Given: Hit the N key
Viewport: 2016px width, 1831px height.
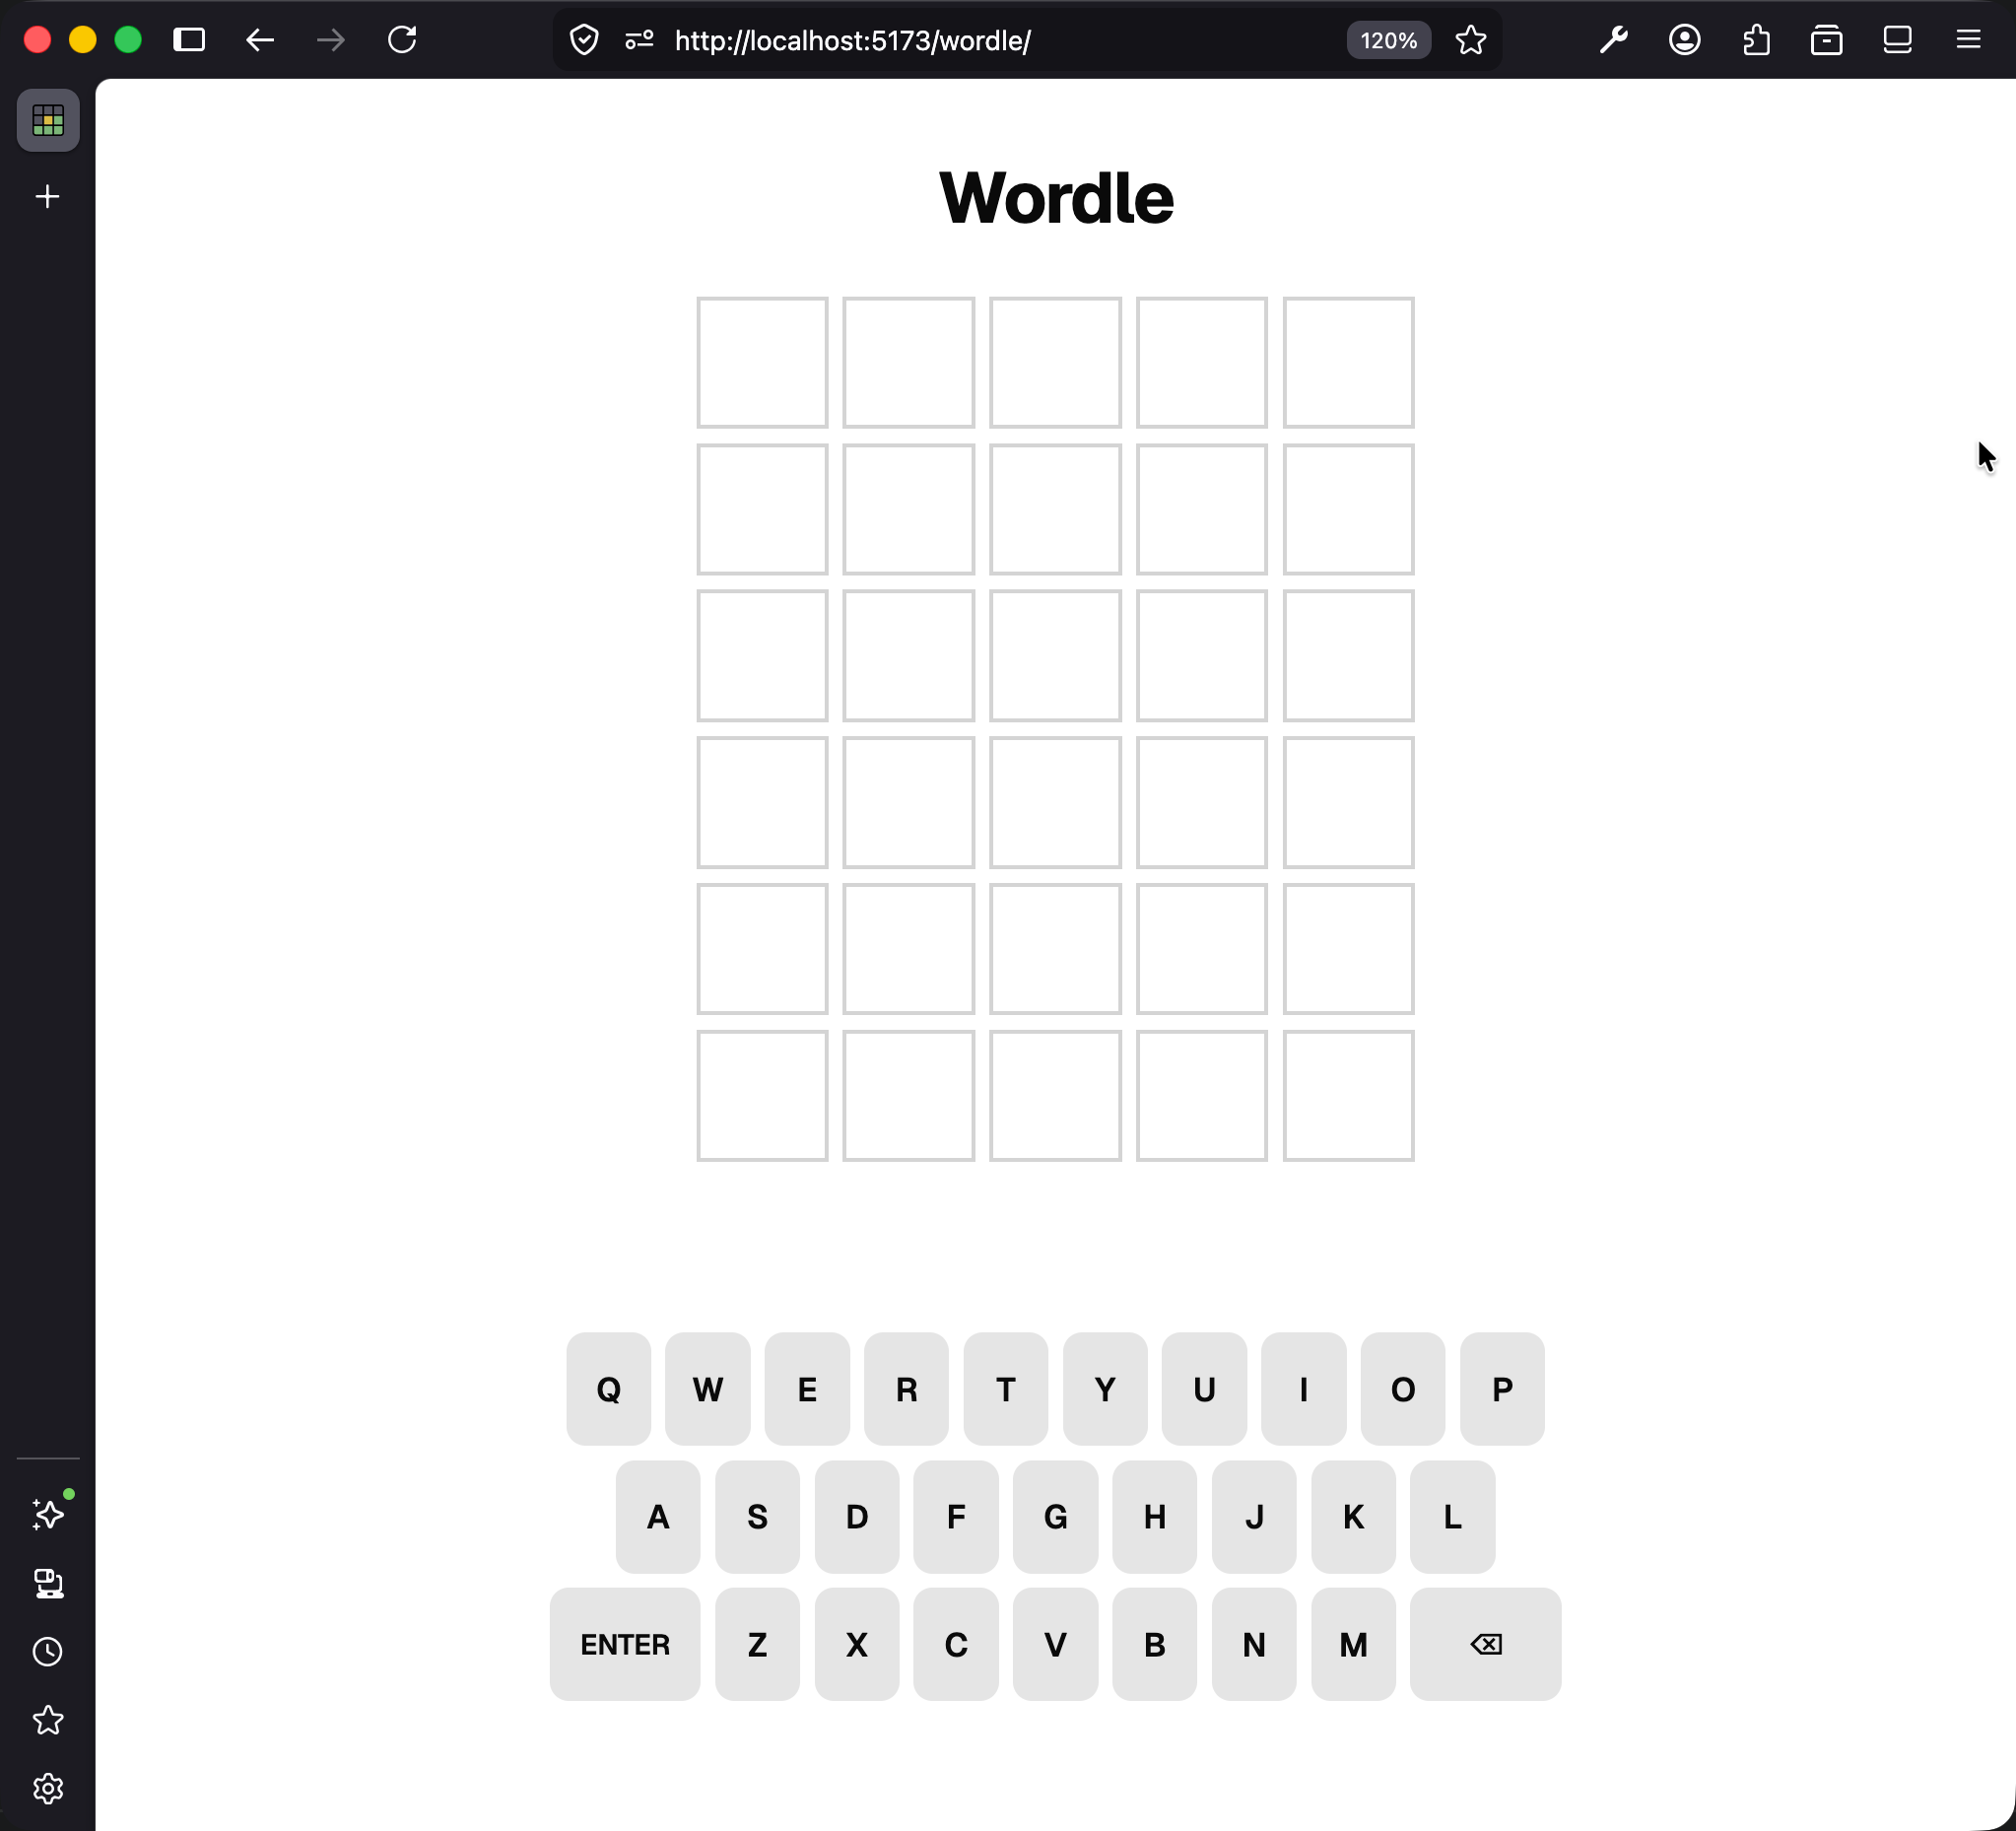Looking at the screenshot, I should tap(1254, 1644).
